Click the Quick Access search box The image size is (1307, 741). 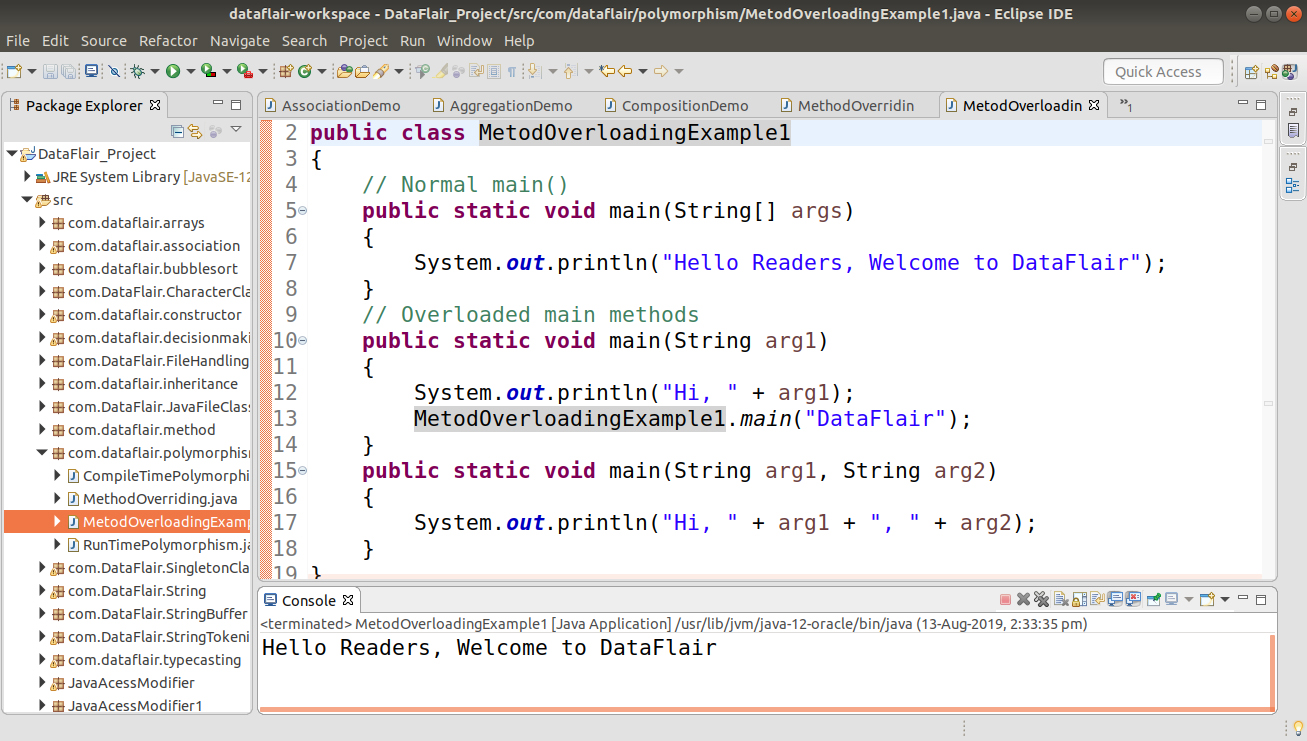pos(1162,71)
